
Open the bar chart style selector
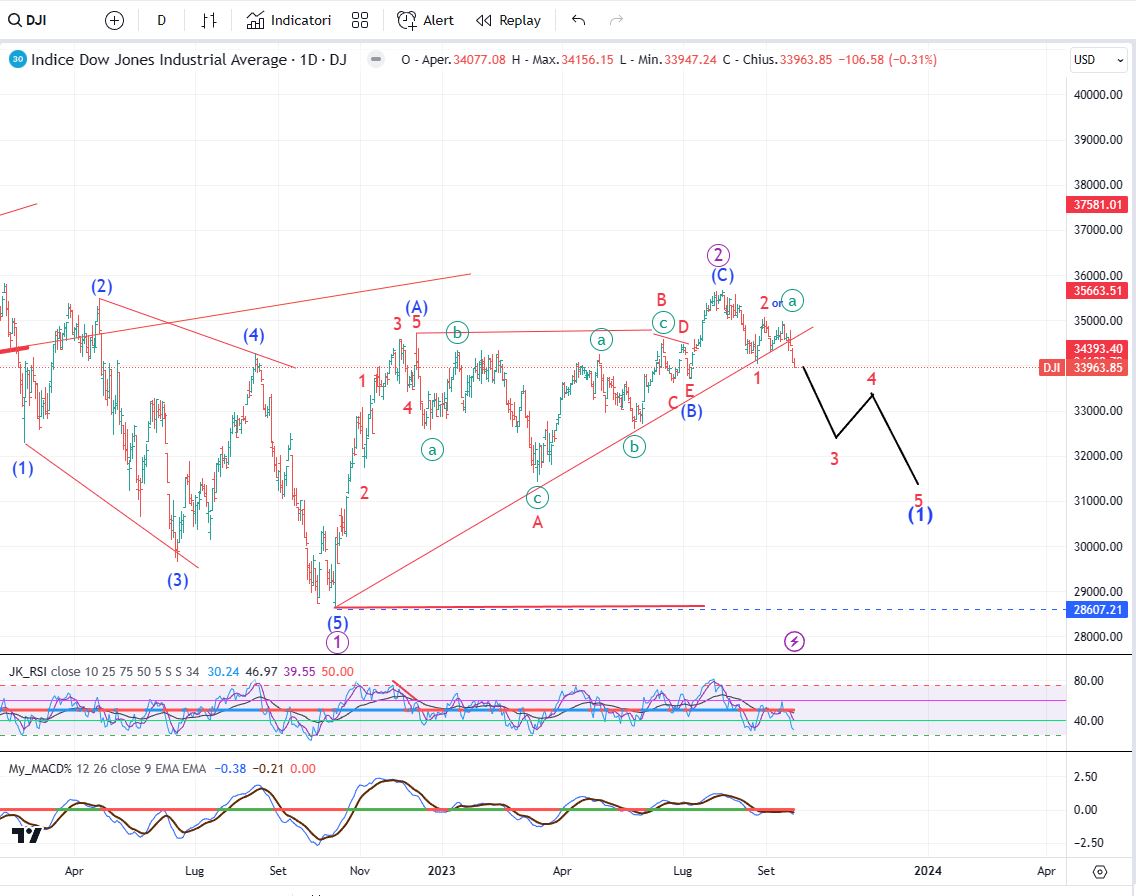(x=209, y=20)
